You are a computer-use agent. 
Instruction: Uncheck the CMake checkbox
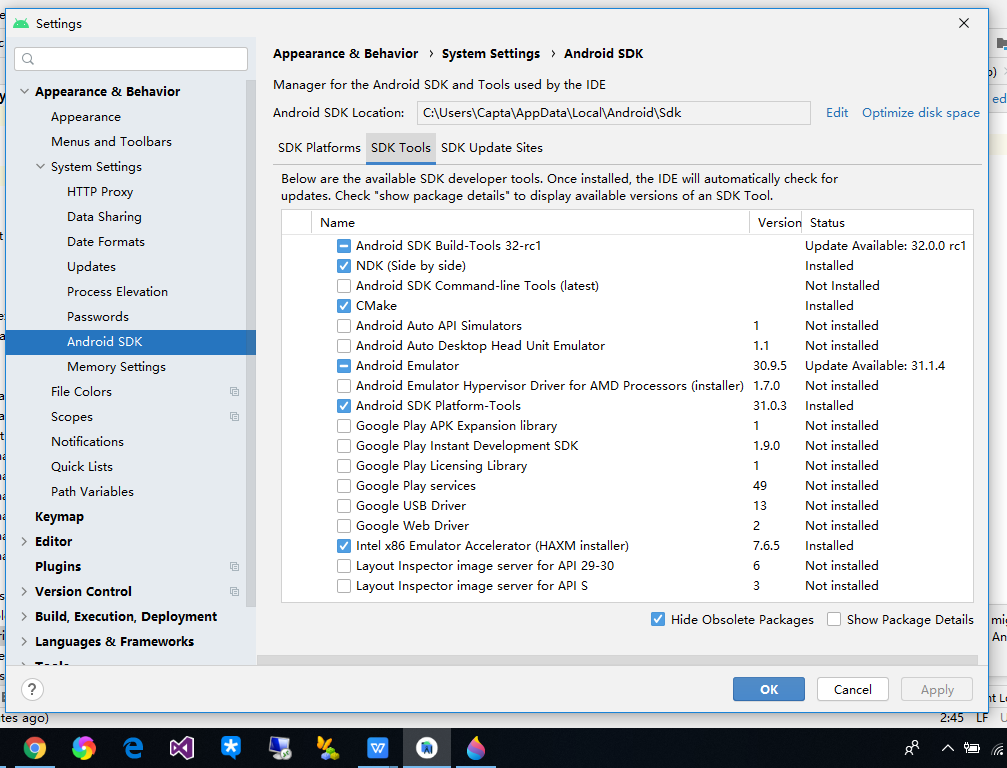pos(344,306)
